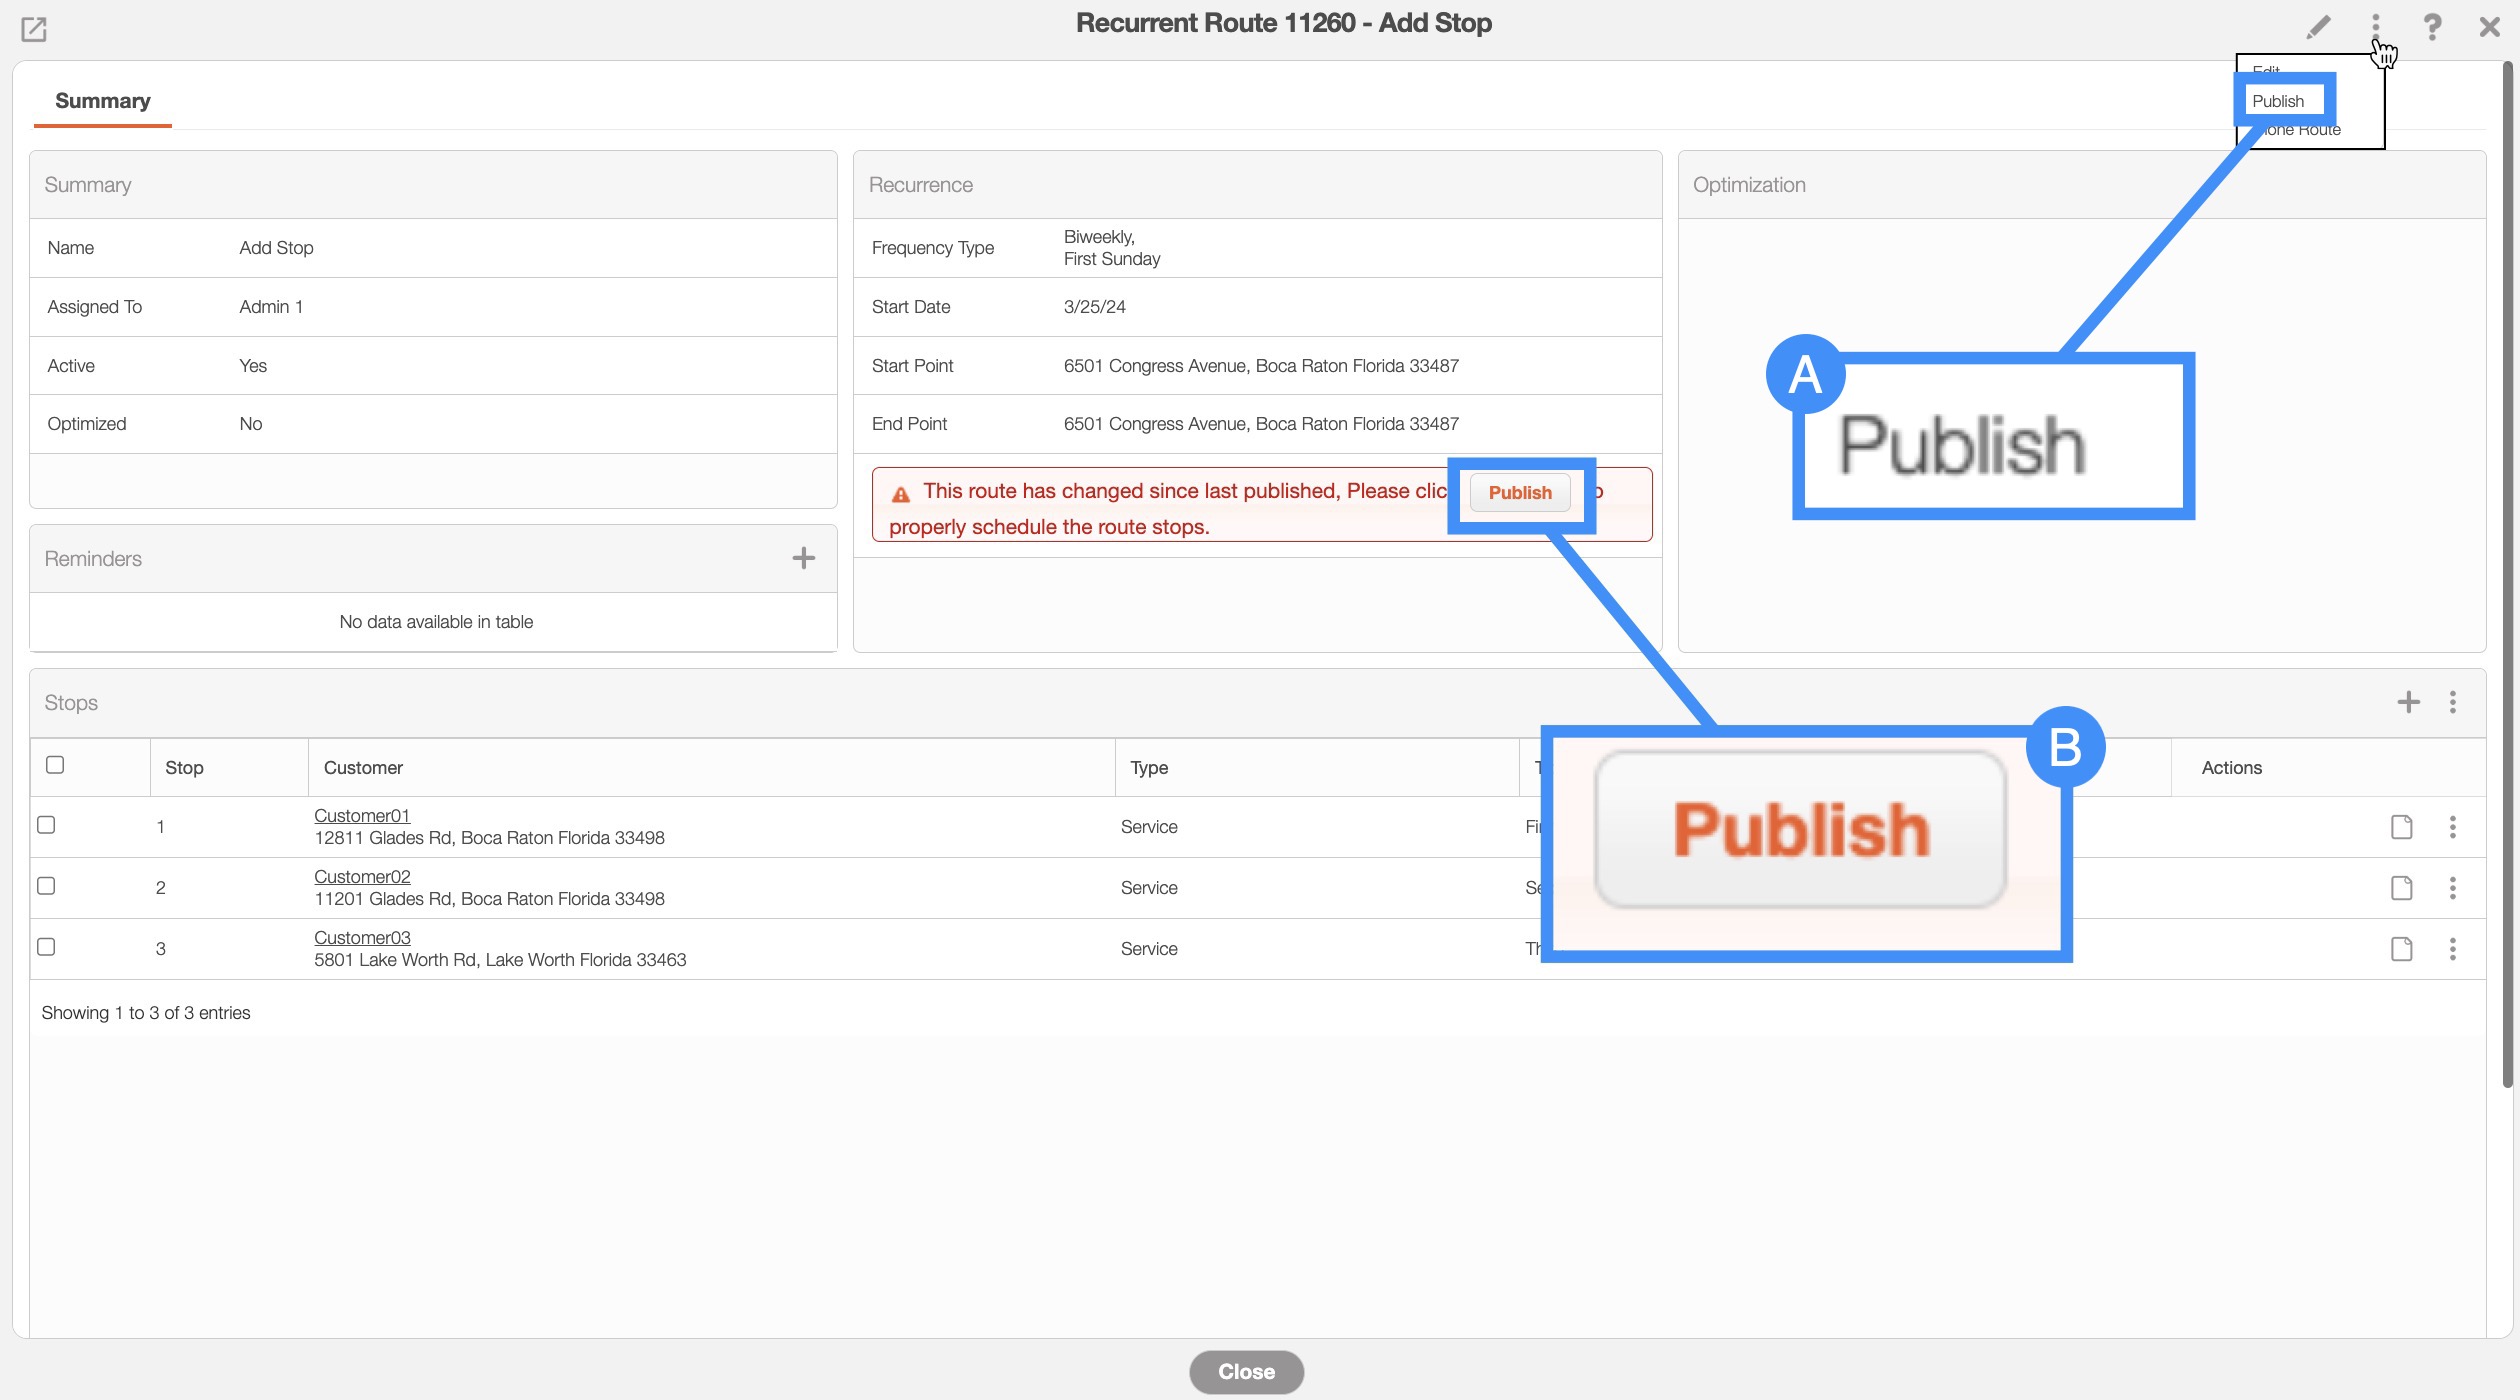Open actions menu for Customer02 row
This screenshot has width=2520, height=1400.
[x=2452, y=888]
